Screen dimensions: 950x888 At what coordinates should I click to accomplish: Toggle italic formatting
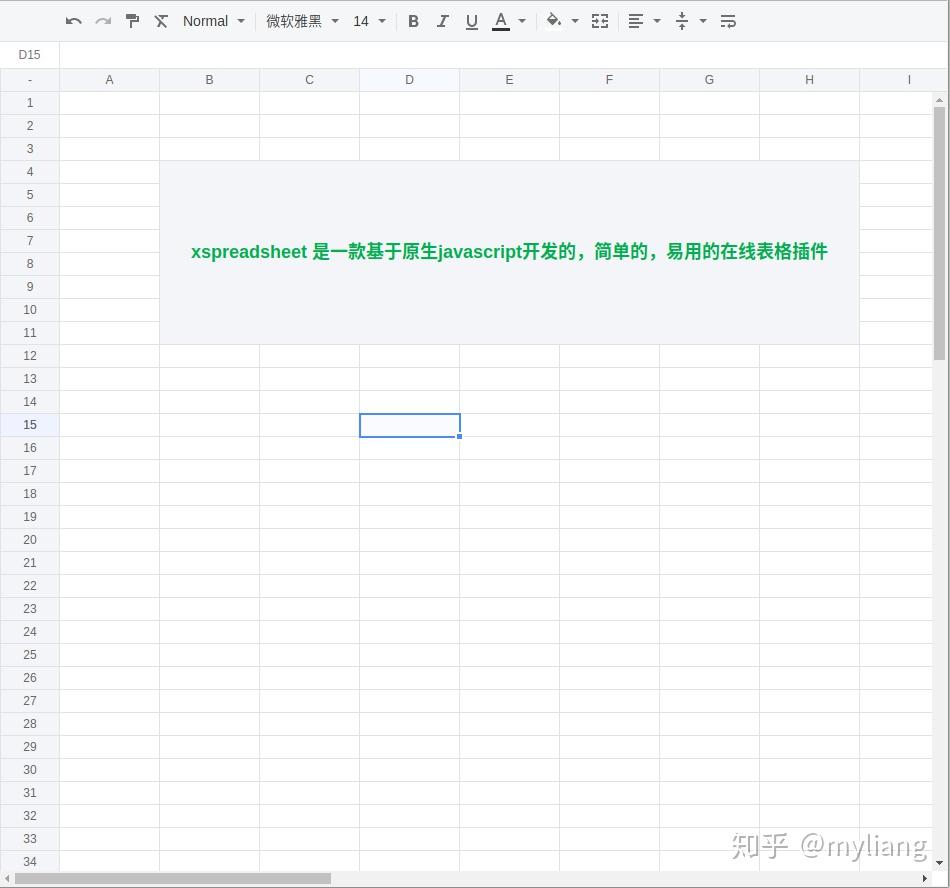click(x=442, y=20)
